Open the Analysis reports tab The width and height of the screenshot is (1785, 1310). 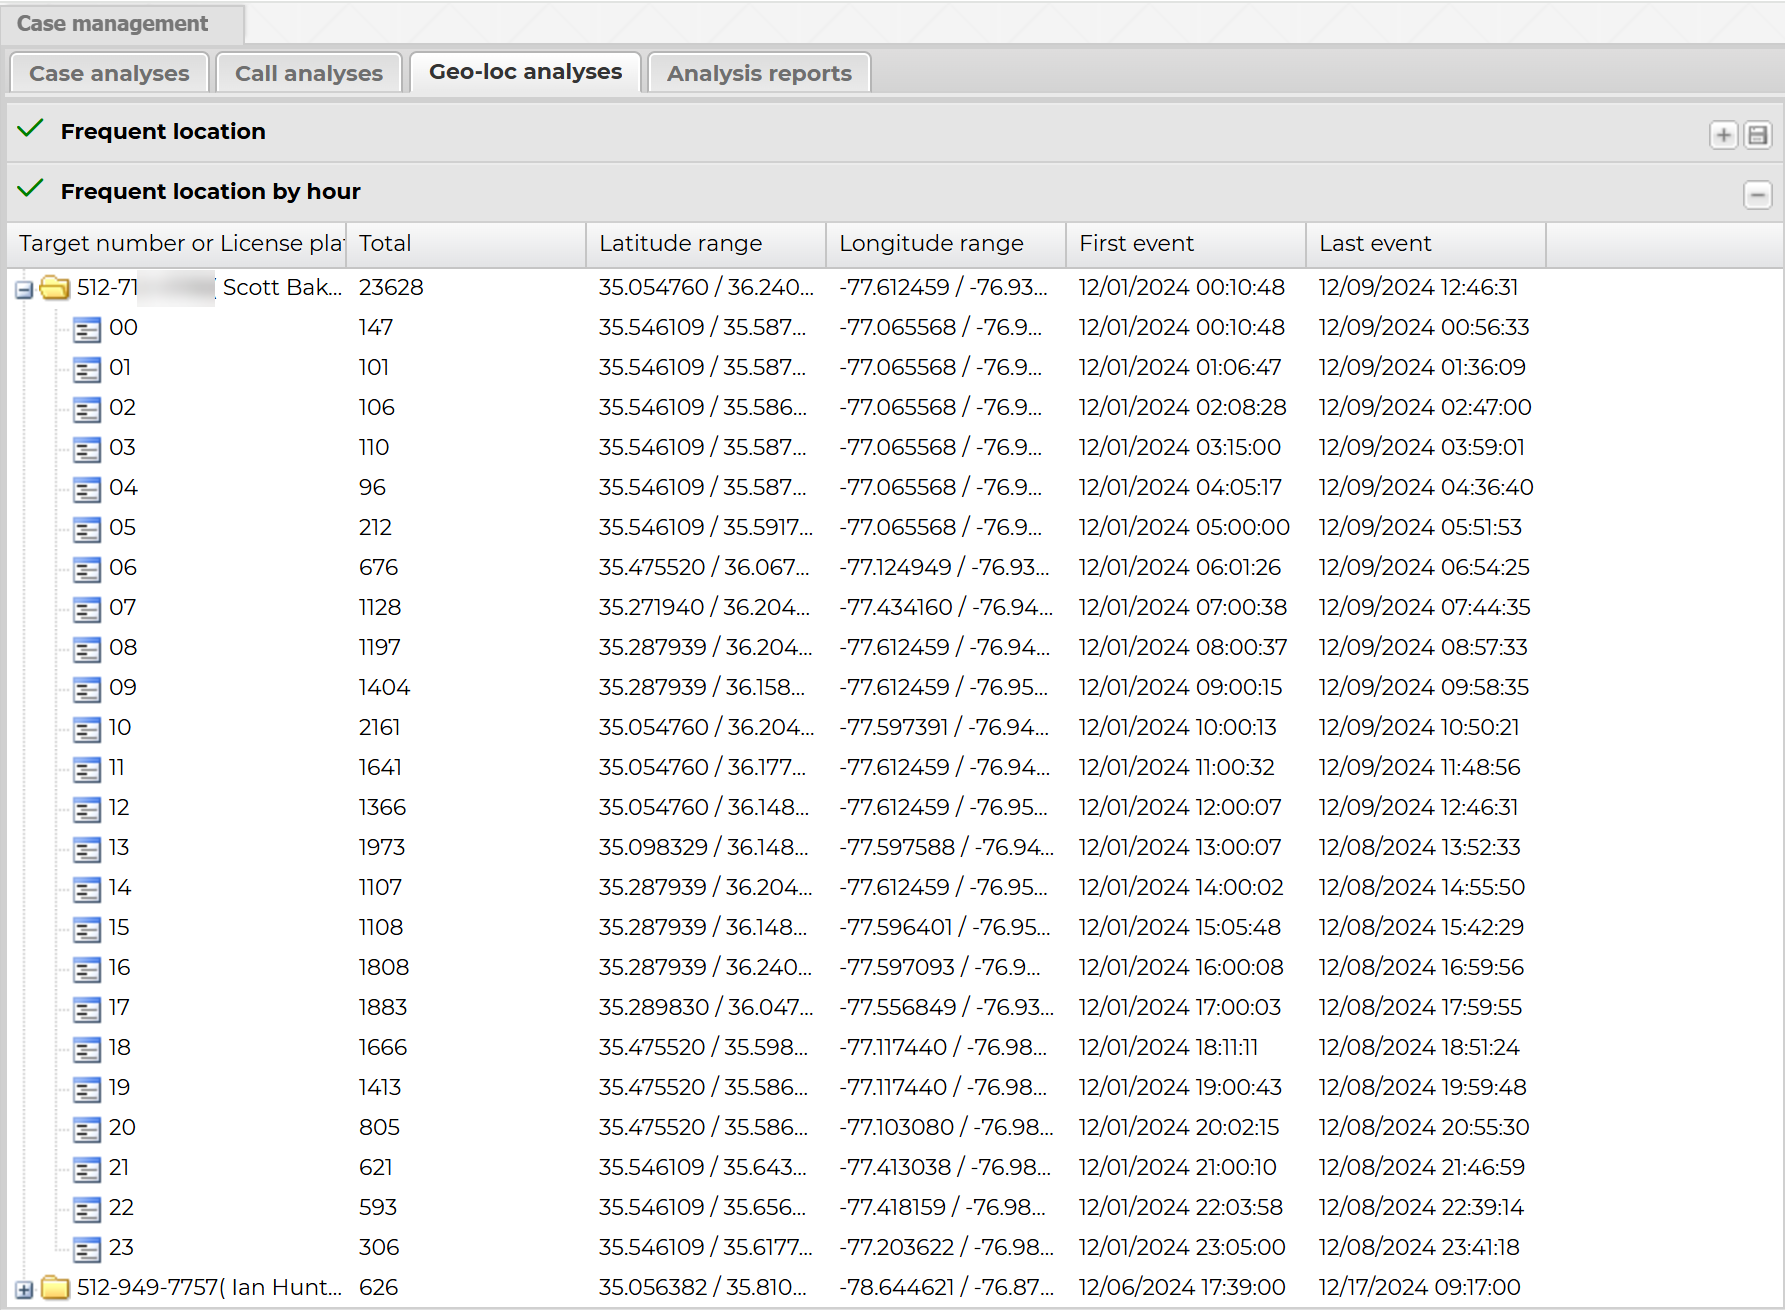point(759,73)
